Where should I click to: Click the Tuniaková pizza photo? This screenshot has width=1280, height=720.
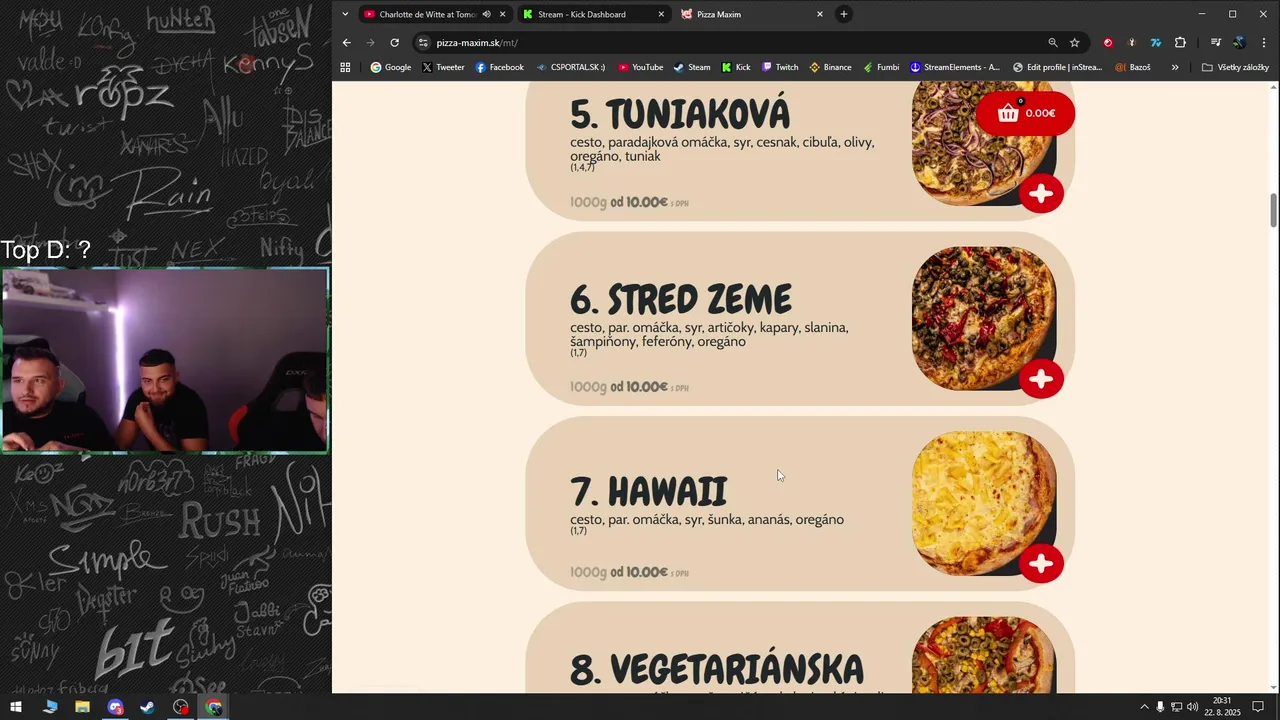tap(983, 145)
